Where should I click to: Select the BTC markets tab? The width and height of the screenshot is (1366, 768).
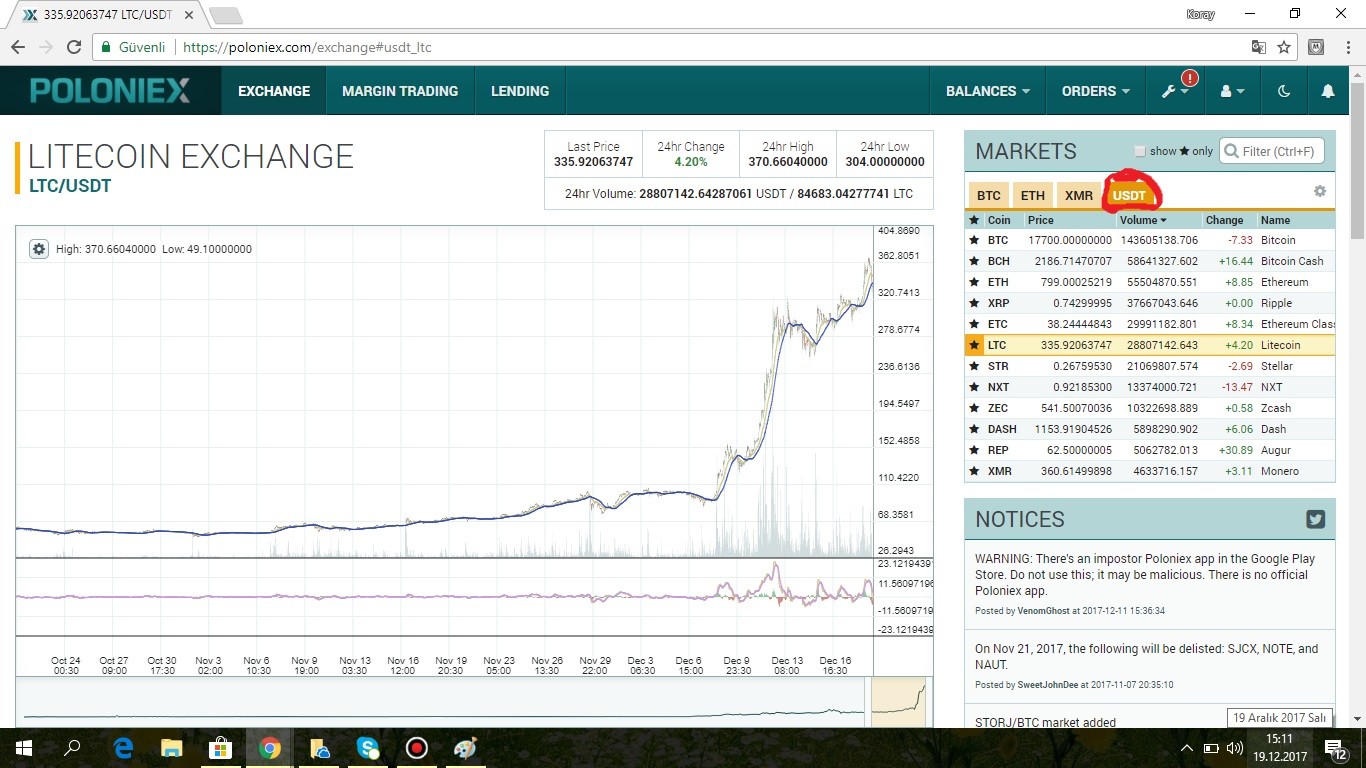pyautogui.click(x=989, y=195)
